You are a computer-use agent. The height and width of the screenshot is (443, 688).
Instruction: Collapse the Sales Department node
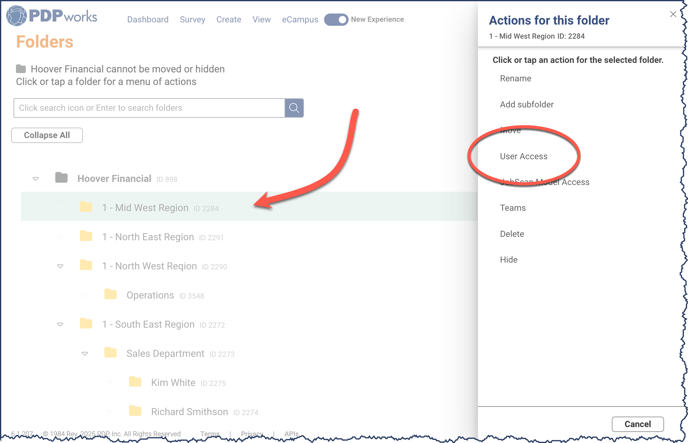[x=85, y=354]
